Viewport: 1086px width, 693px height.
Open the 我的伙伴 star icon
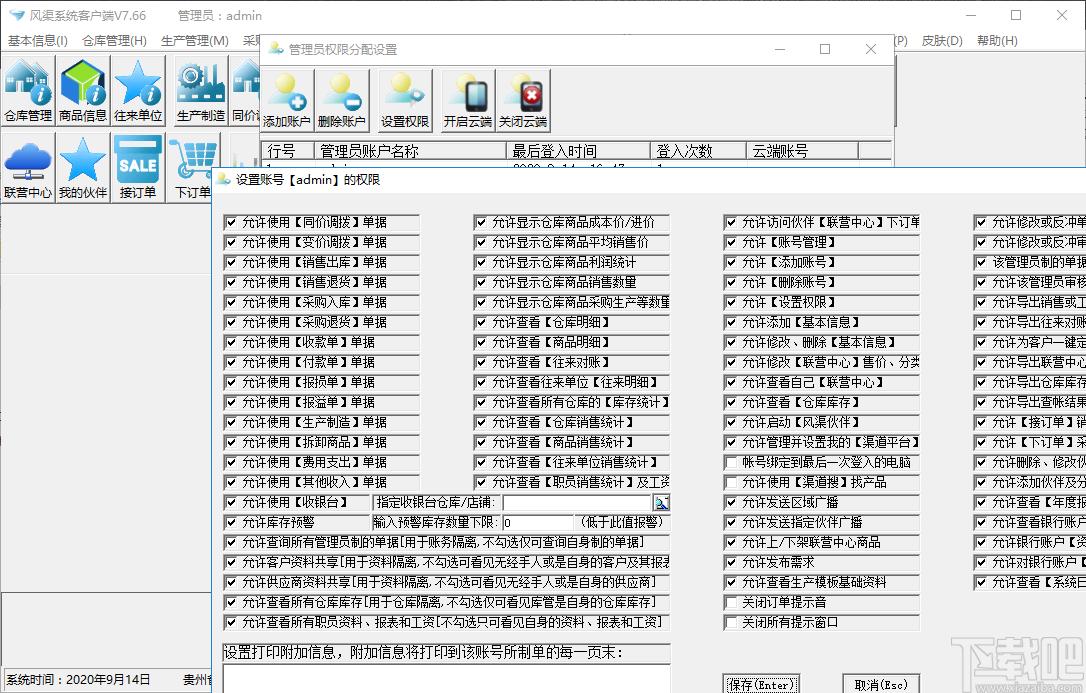click(82, 168)
